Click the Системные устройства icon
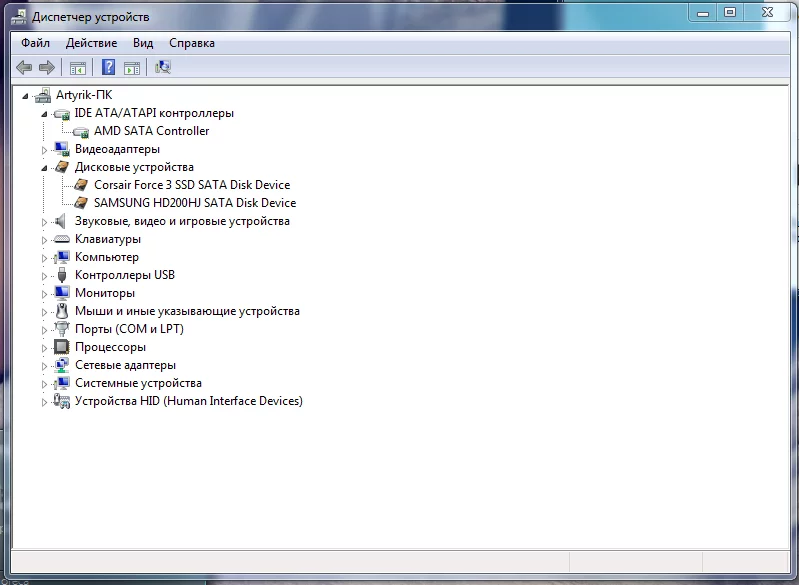Screen dimensions: 799x585 click(x=62, y=383)
